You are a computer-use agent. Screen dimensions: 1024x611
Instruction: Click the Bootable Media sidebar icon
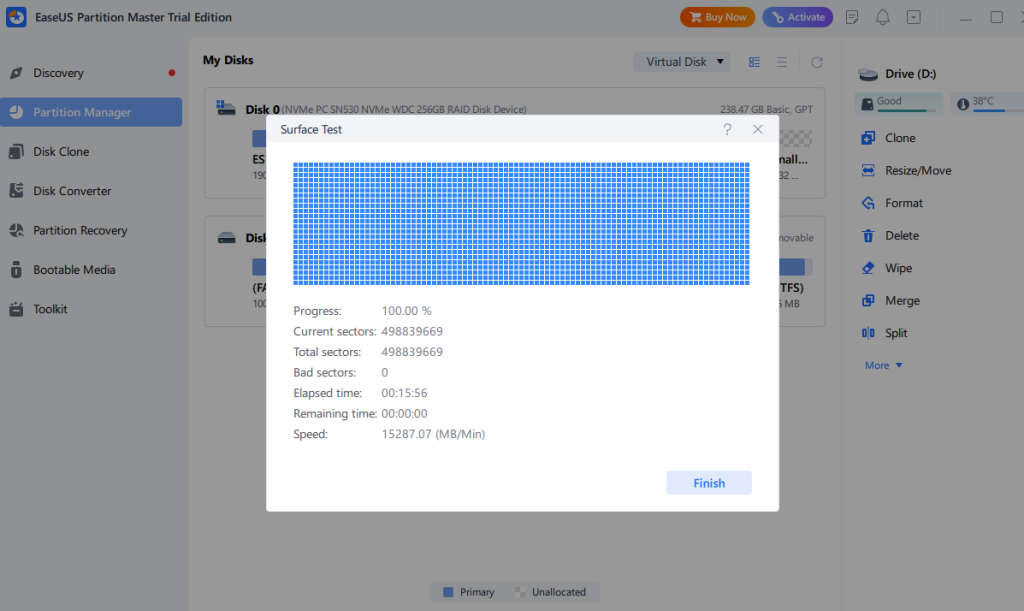(x=16, y=270)
